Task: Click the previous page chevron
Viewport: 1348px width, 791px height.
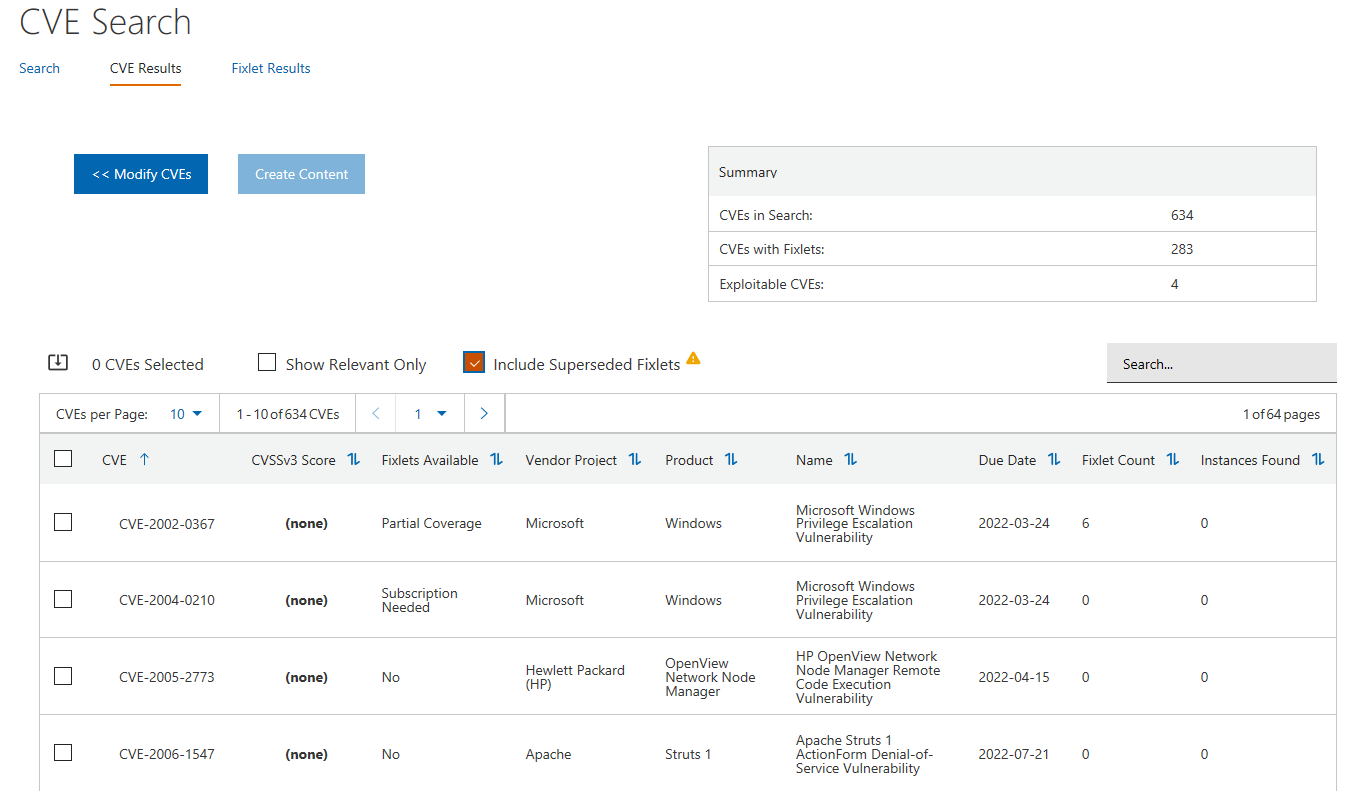Action: [375, 412]
